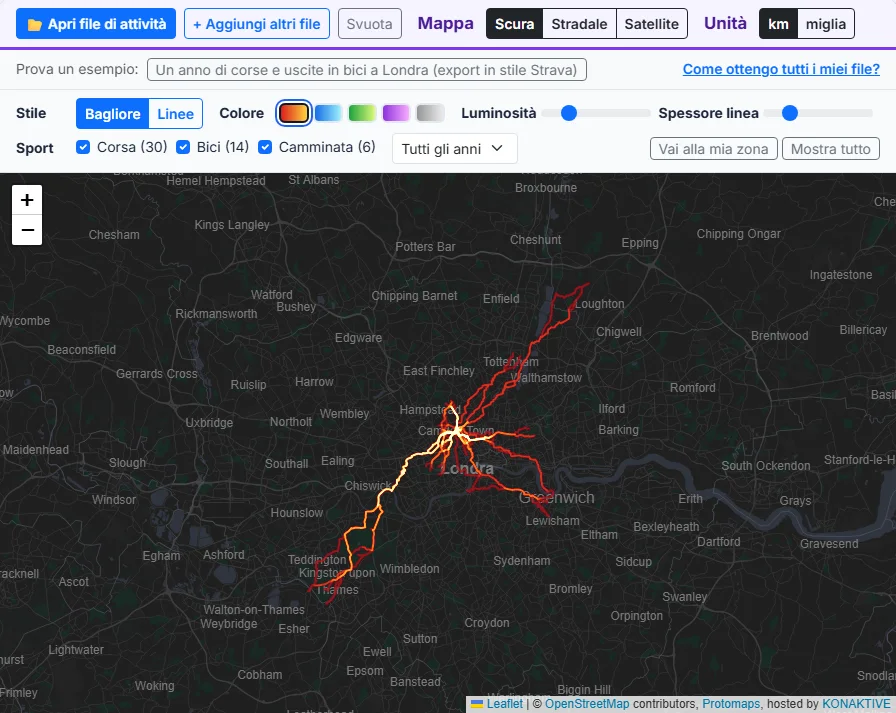
Task: Zoom in the map with plus
Action: pyautogui.click(x=27, y=200)
